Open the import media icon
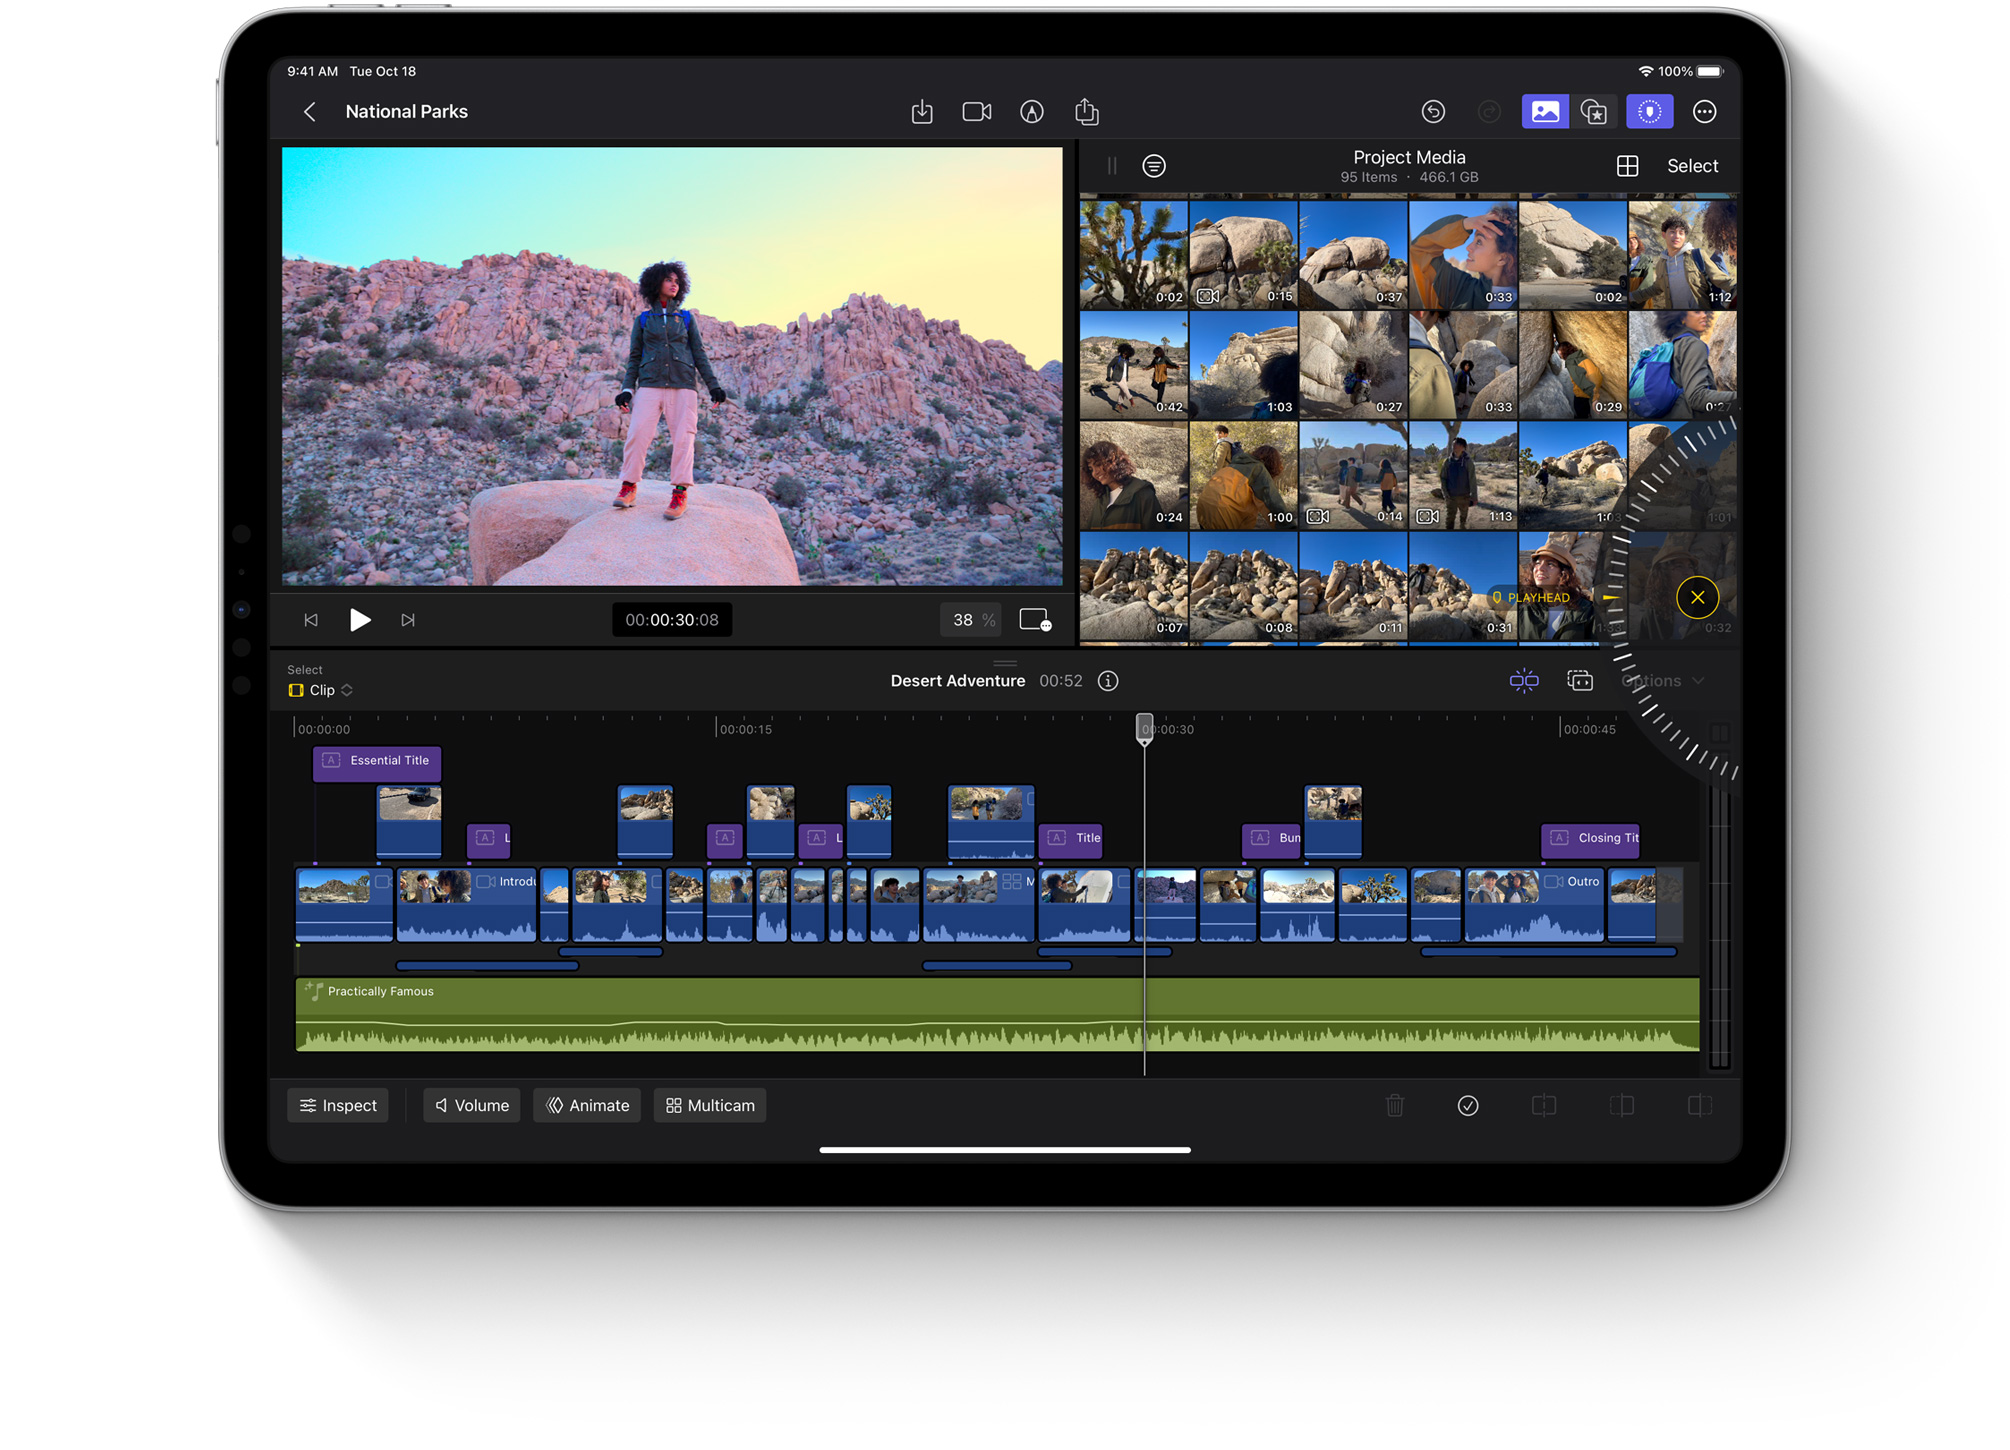This screenshot has height=1450, width=2010. click(922, 112)
